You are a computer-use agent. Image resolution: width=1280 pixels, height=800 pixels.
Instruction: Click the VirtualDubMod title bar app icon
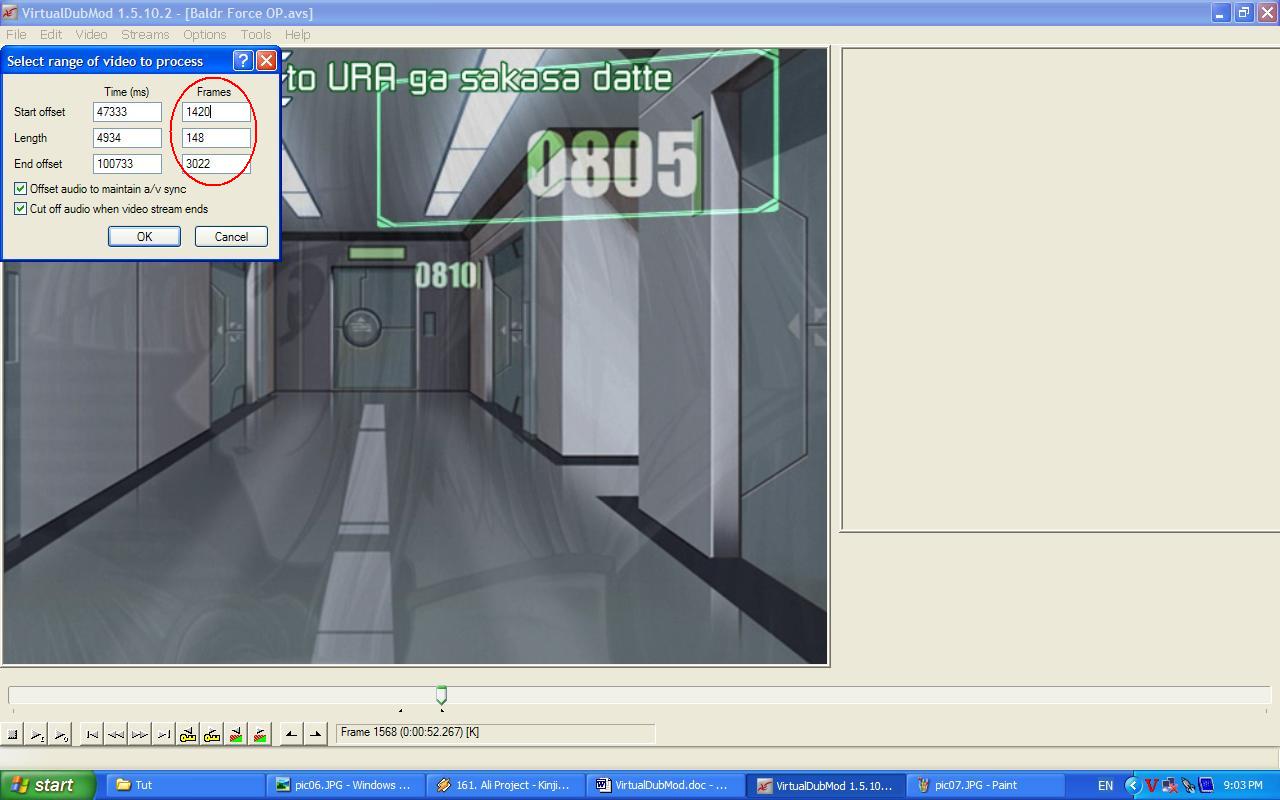(9, 12)
